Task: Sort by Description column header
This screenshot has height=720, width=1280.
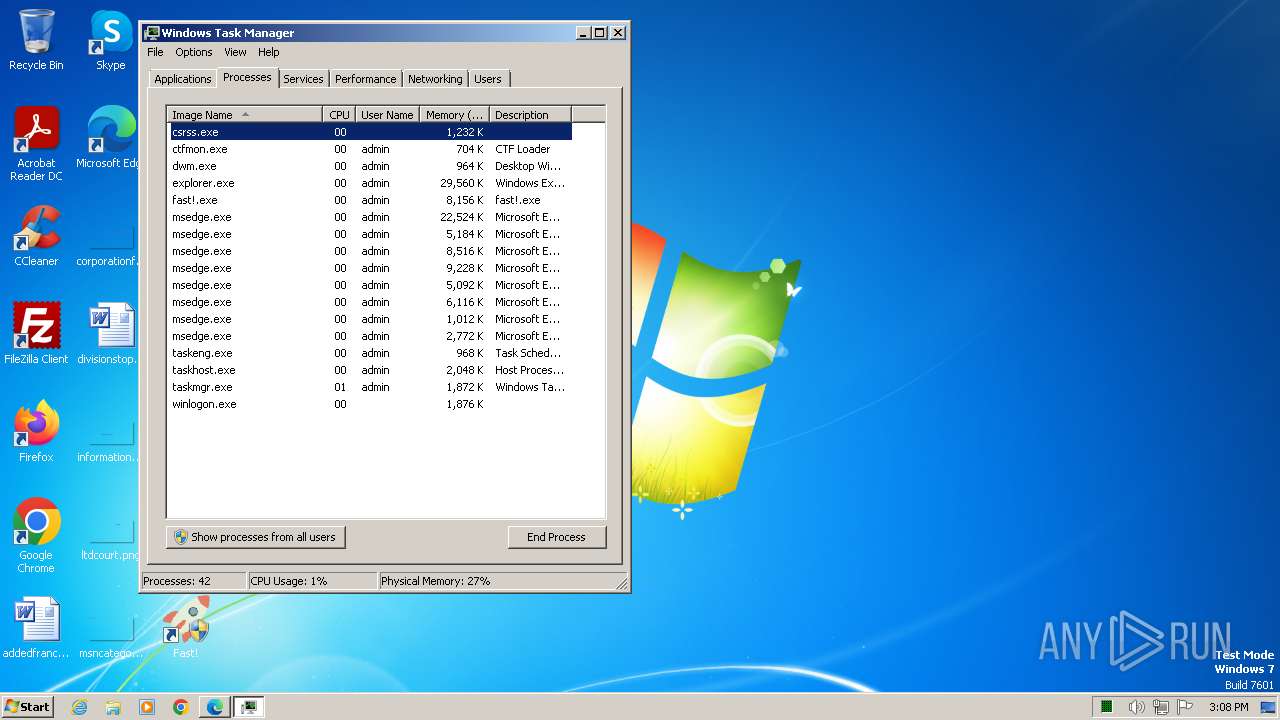Action: pos(530,115)
